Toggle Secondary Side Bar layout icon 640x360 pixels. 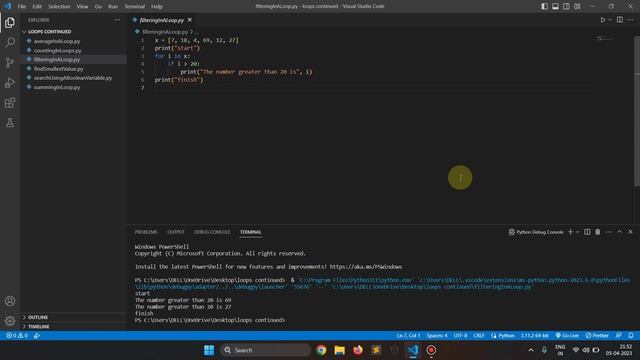tap(566, 6)
